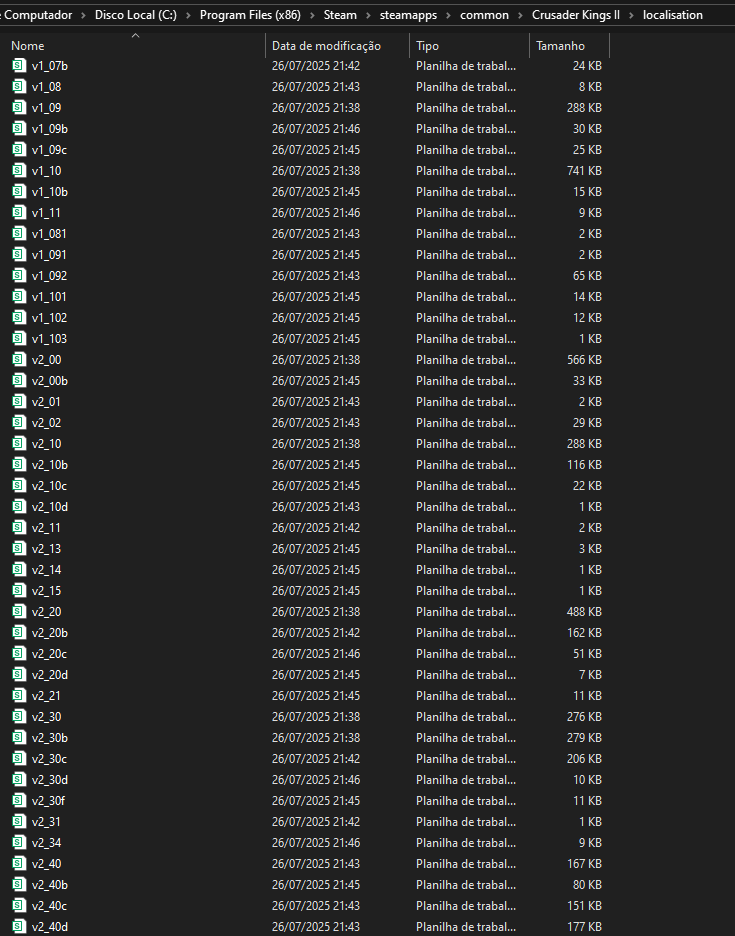The width and height of the screenshot is (735, 936).
Task: Open the chevron after Steam breadcrumb
Action: (368, 15)
